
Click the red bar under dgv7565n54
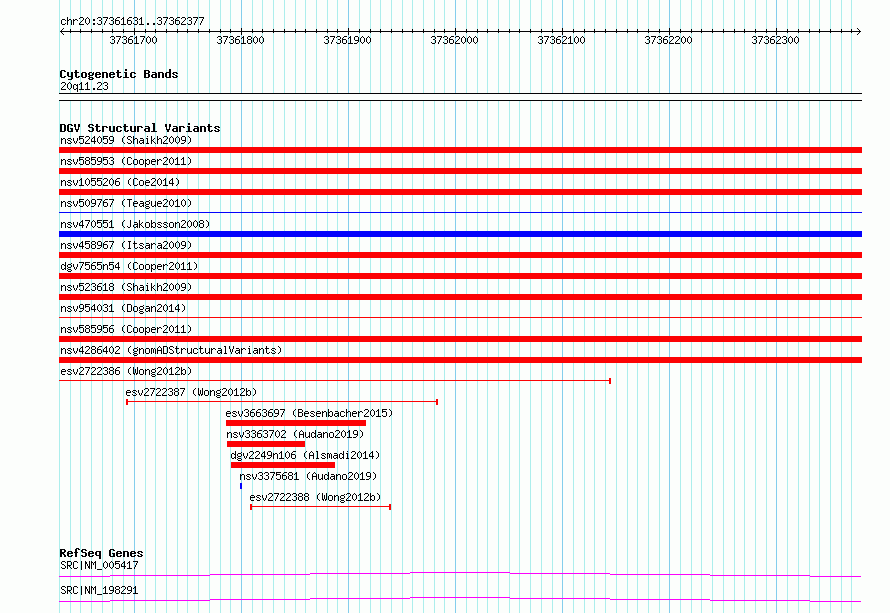460,276
